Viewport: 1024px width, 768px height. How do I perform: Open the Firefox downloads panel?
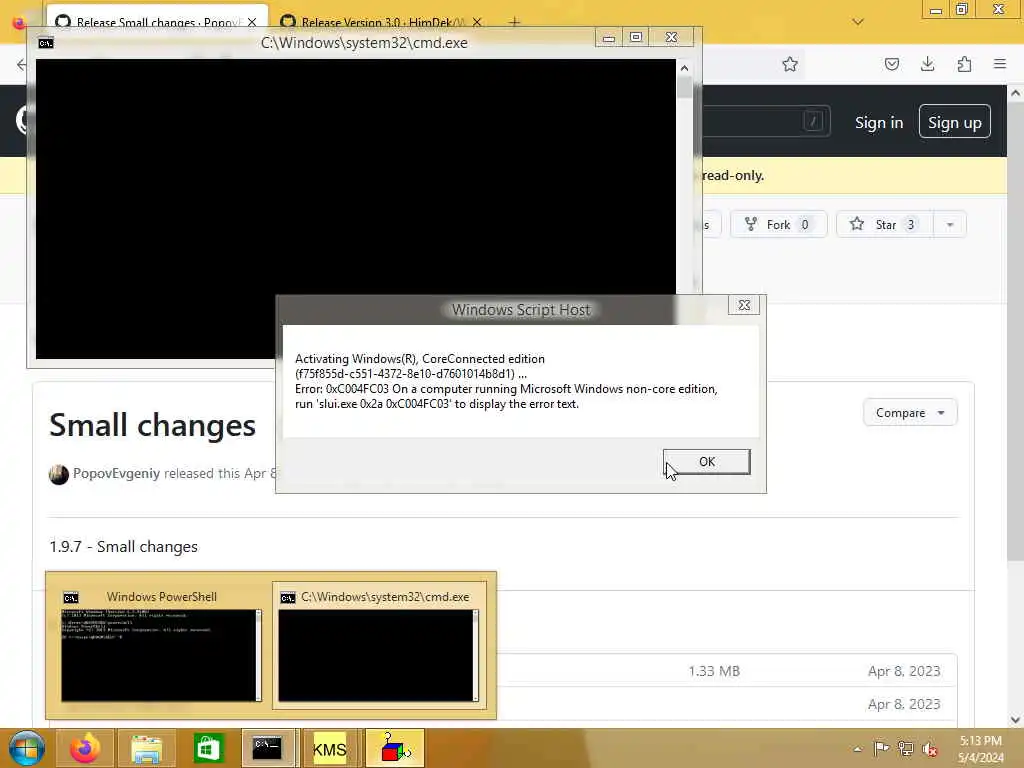click(x=928, y=64)
